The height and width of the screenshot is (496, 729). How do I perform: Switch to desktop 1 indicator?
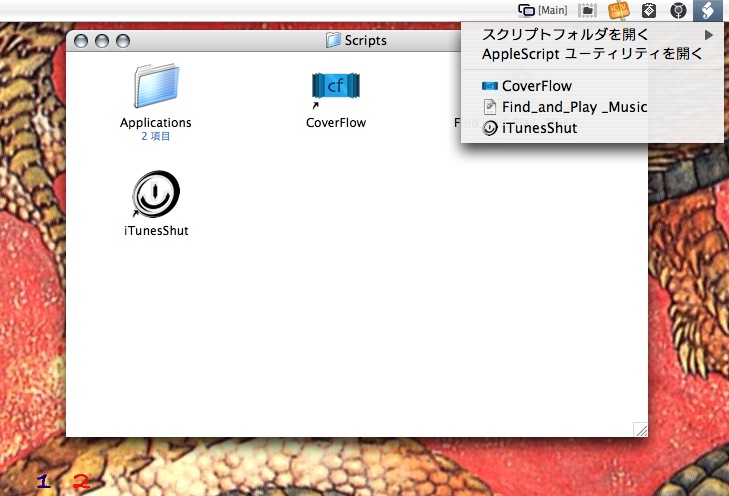coord(44,481)
